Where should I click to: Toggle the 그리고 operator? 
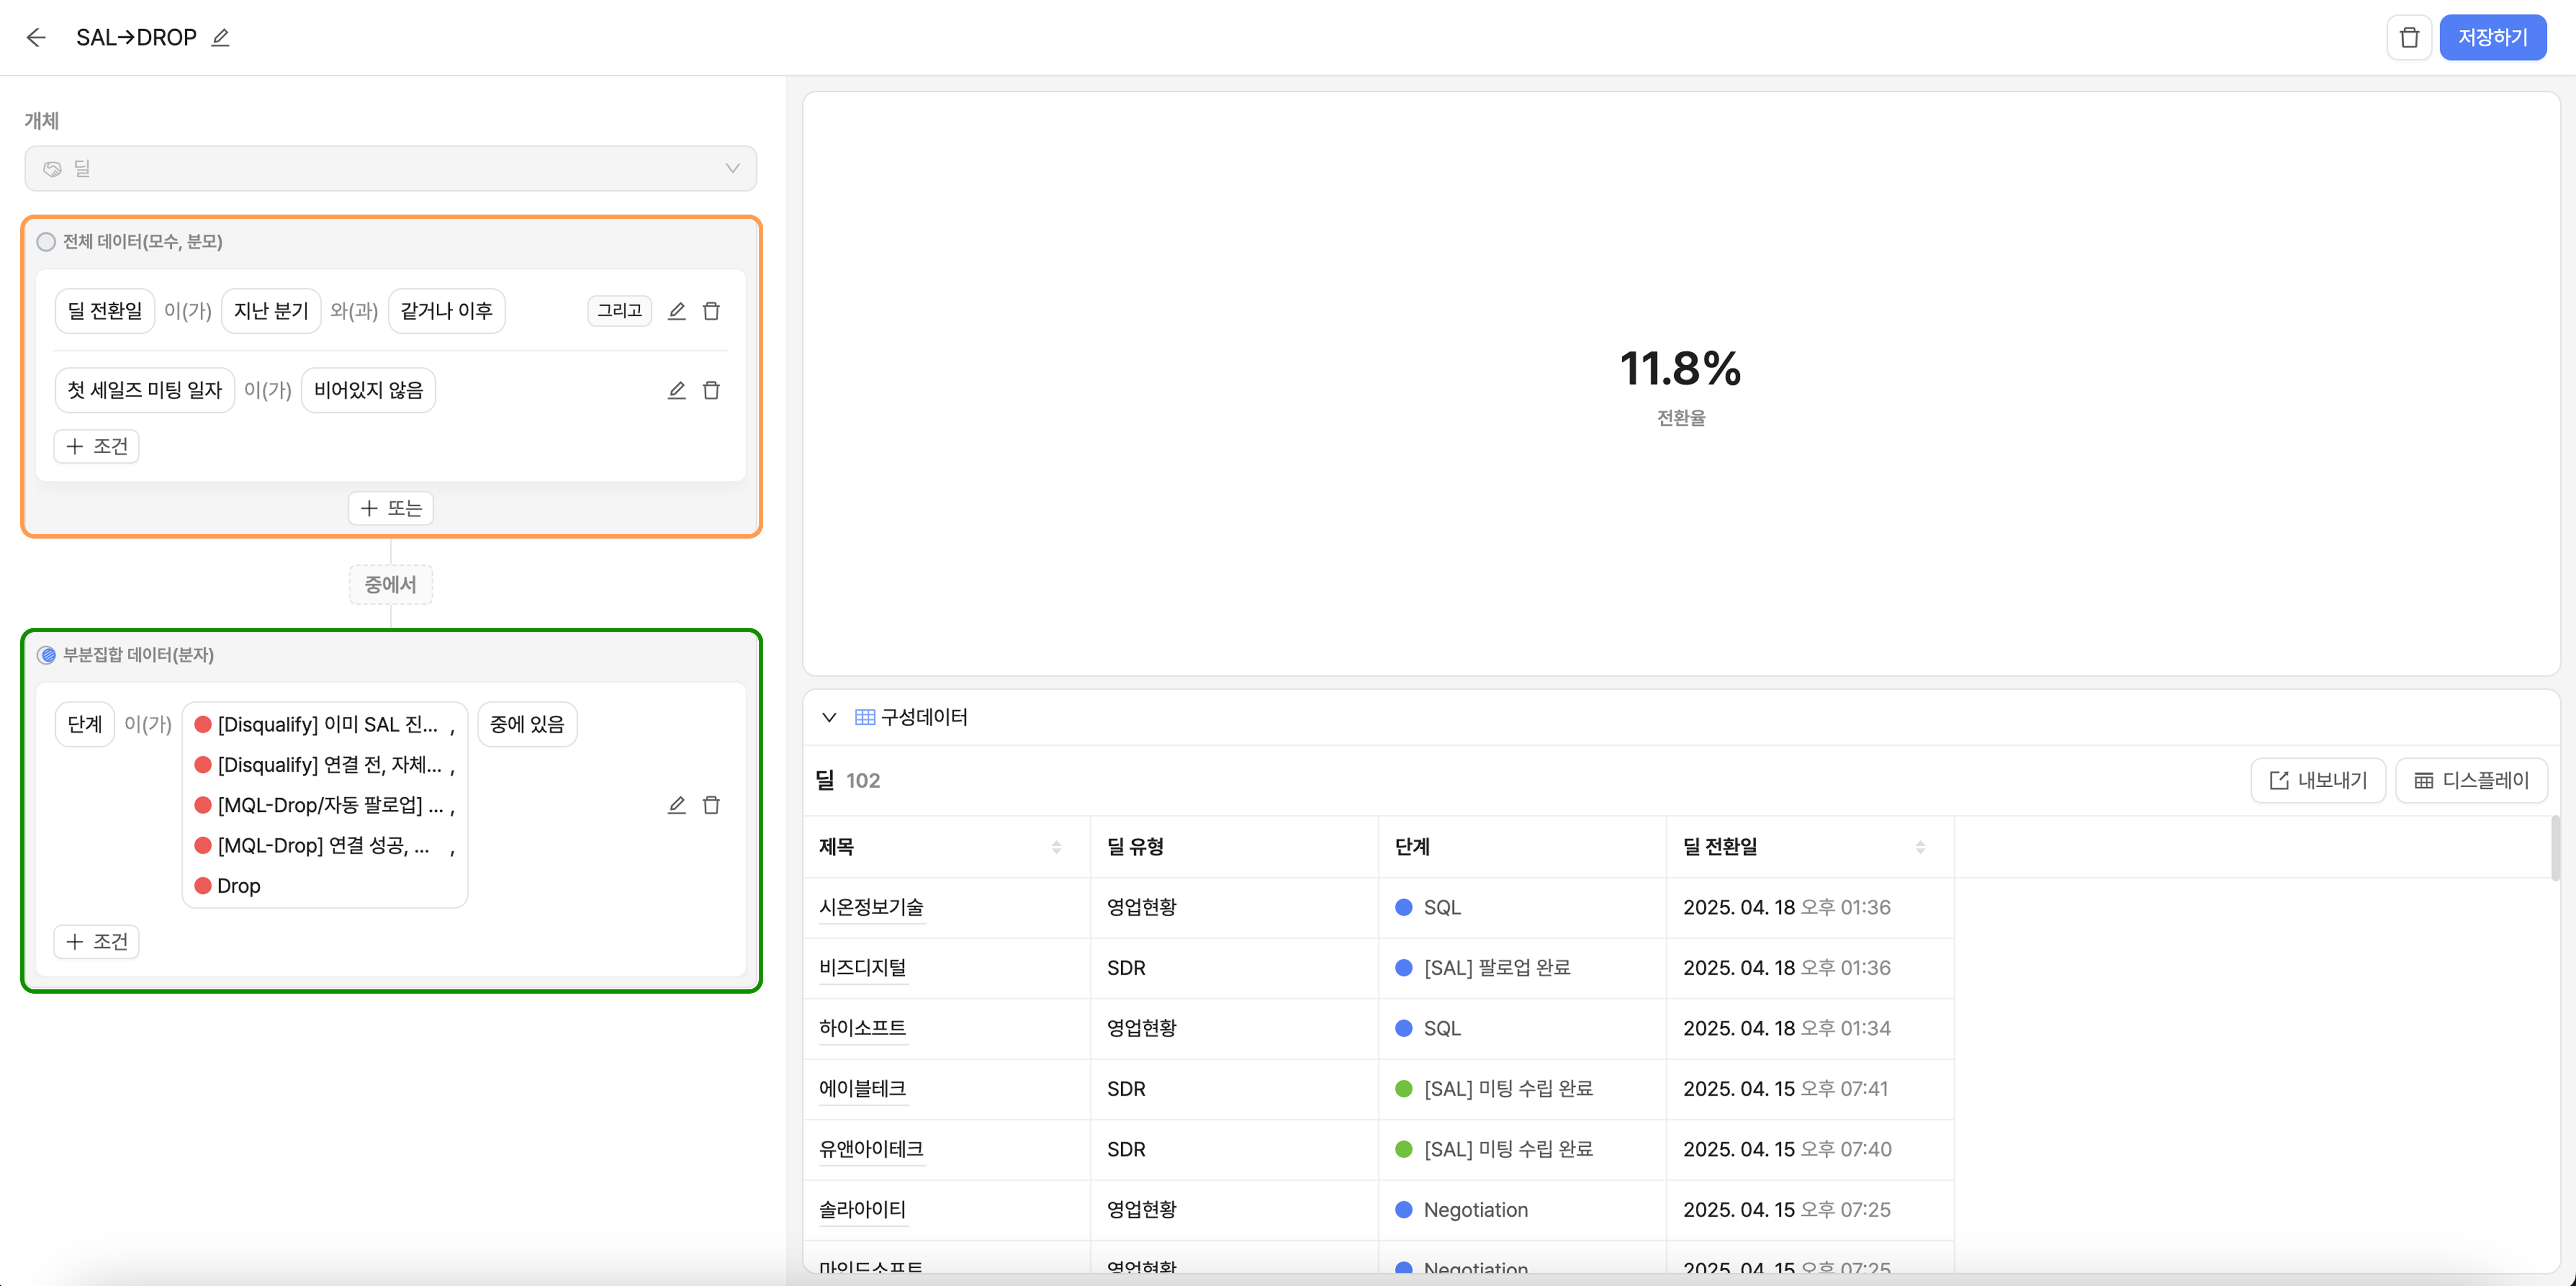619,311
